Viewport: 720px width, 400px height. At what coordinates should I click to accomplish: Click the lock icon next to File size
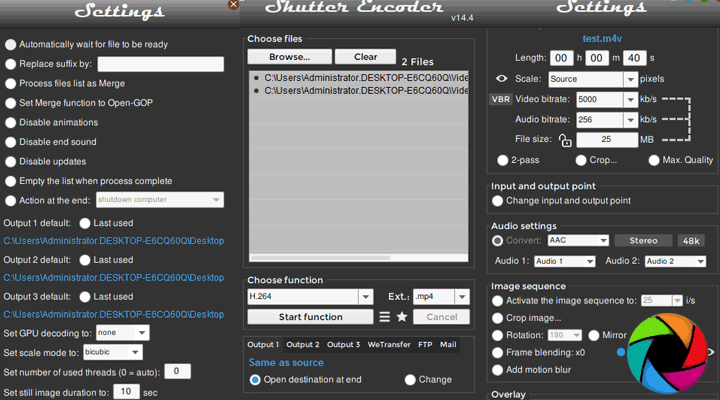564,140
